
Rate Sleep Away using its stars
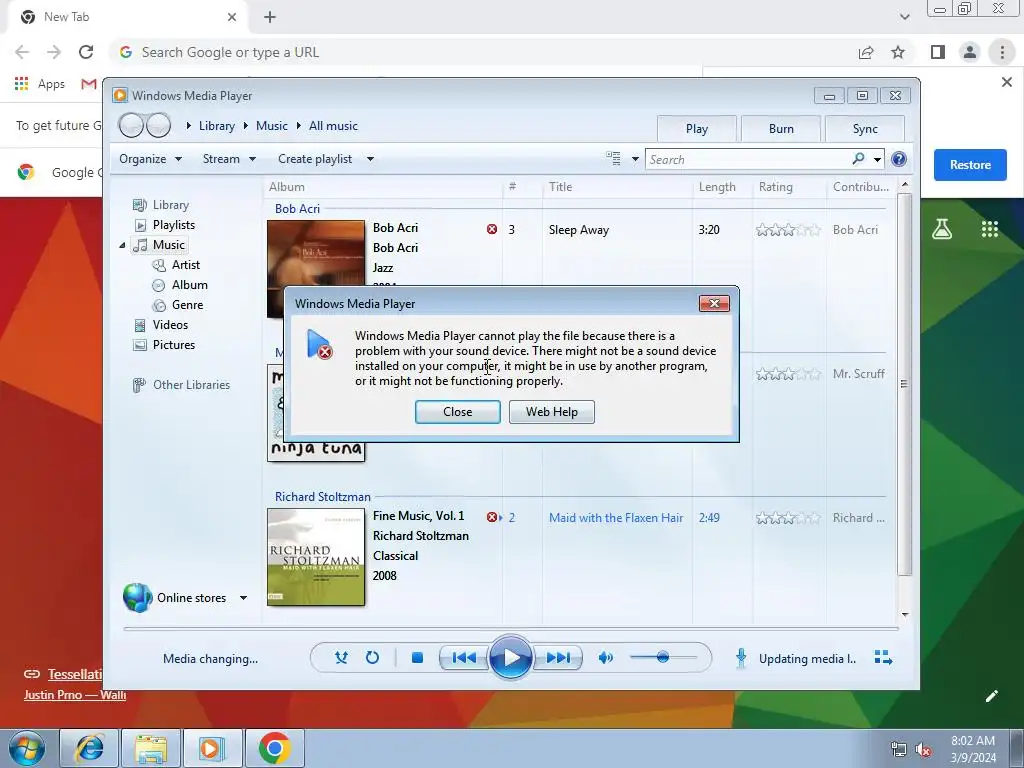tap(788, 230)
